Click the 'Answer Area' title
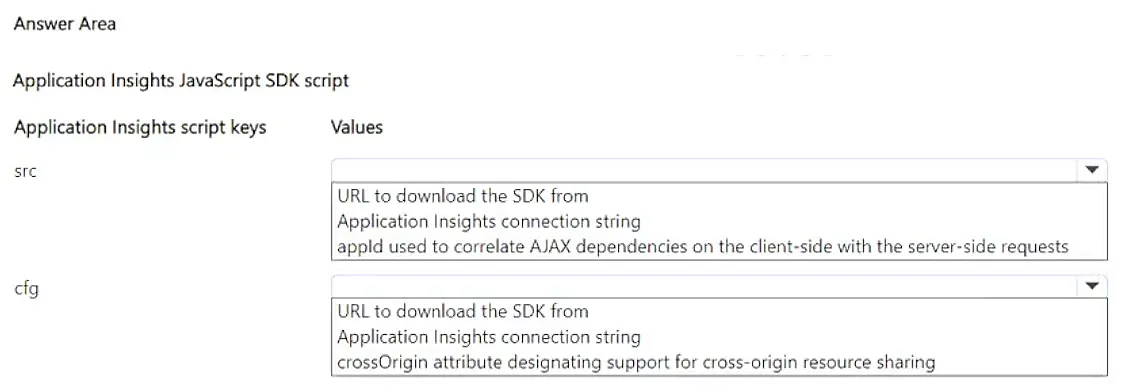 (x=65, y=24)
